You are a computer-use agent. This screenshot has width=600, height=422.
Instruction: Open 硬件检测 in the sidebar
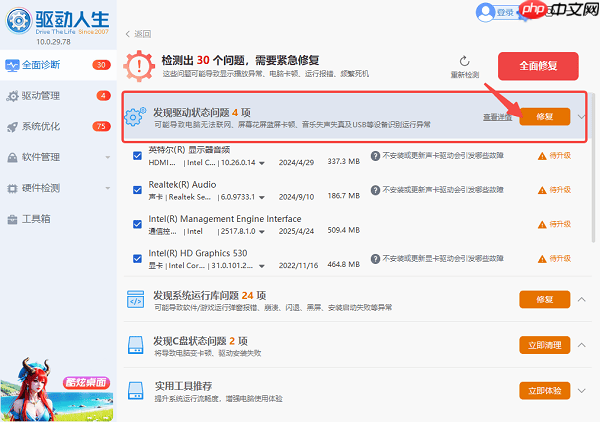58,188
